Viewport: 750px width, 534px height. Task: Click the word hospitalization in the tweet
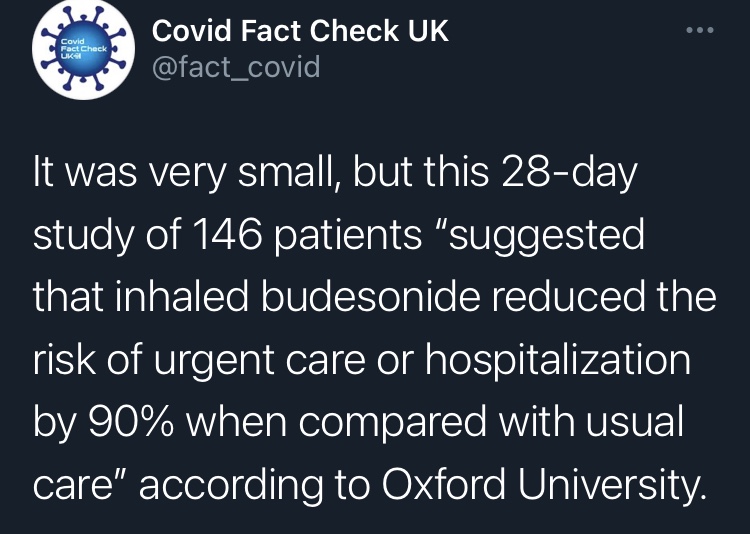[558, 359]
